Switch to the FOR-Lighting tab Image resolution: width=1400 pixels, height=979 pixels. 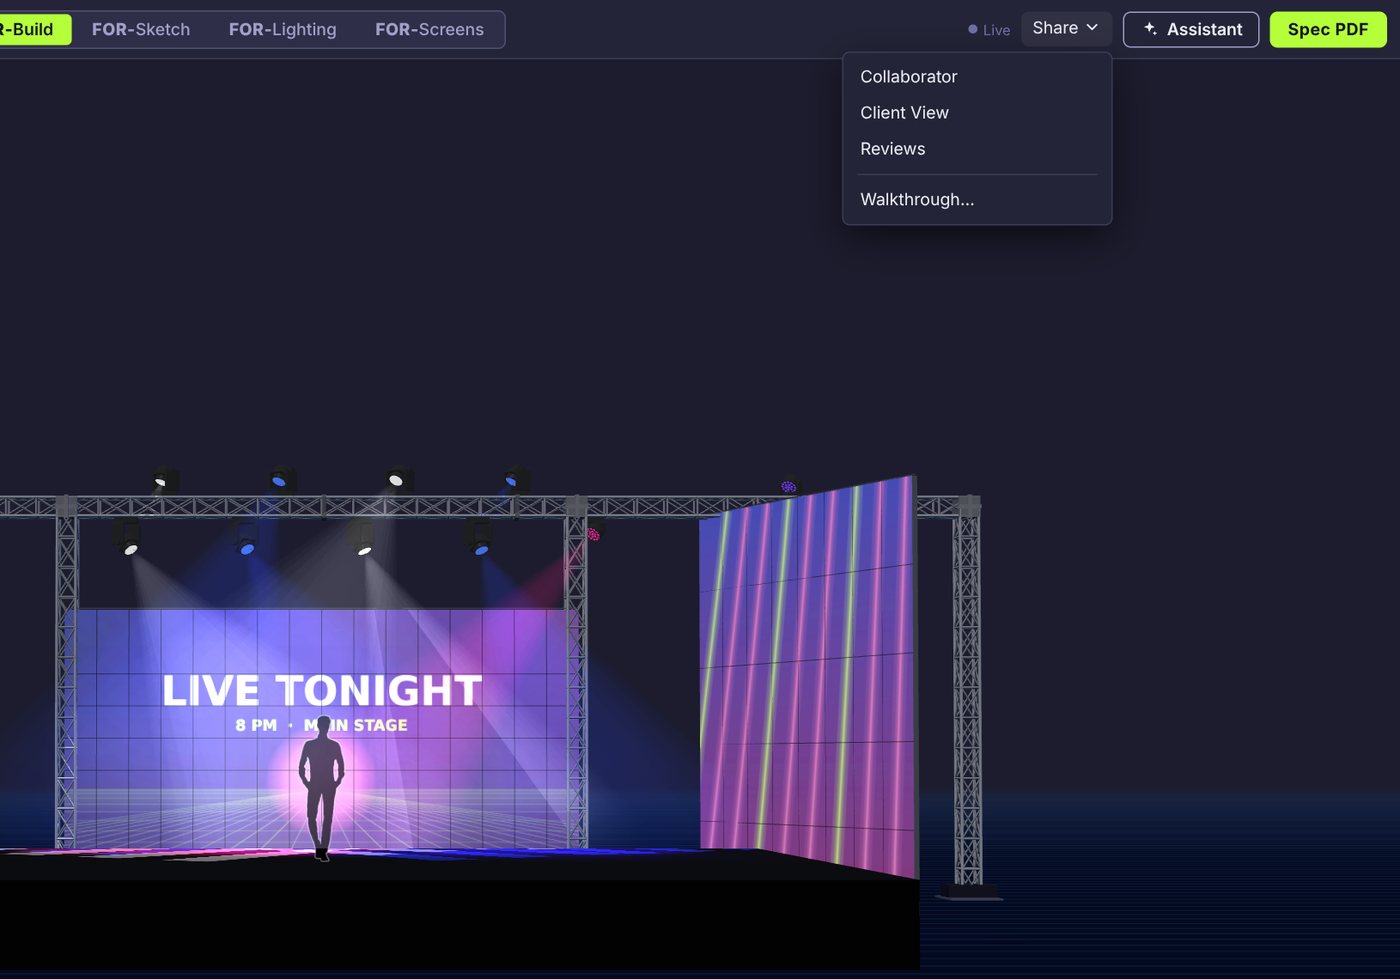(283, 29)
